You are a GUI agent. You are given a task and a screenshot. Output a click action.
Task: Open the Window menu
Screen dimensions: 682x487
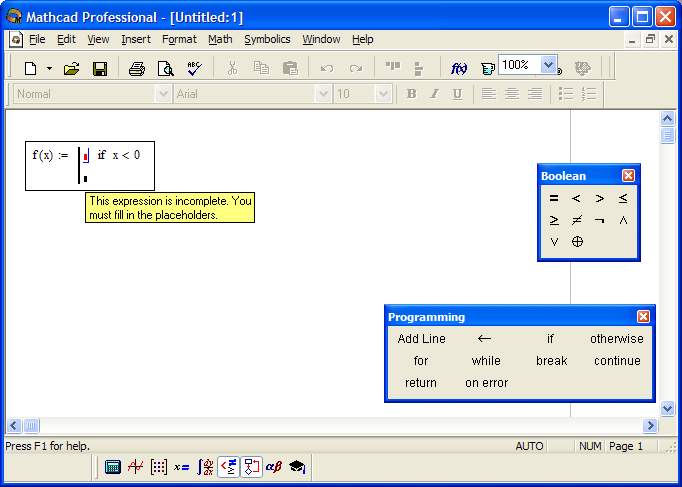(x=321, y=40)
